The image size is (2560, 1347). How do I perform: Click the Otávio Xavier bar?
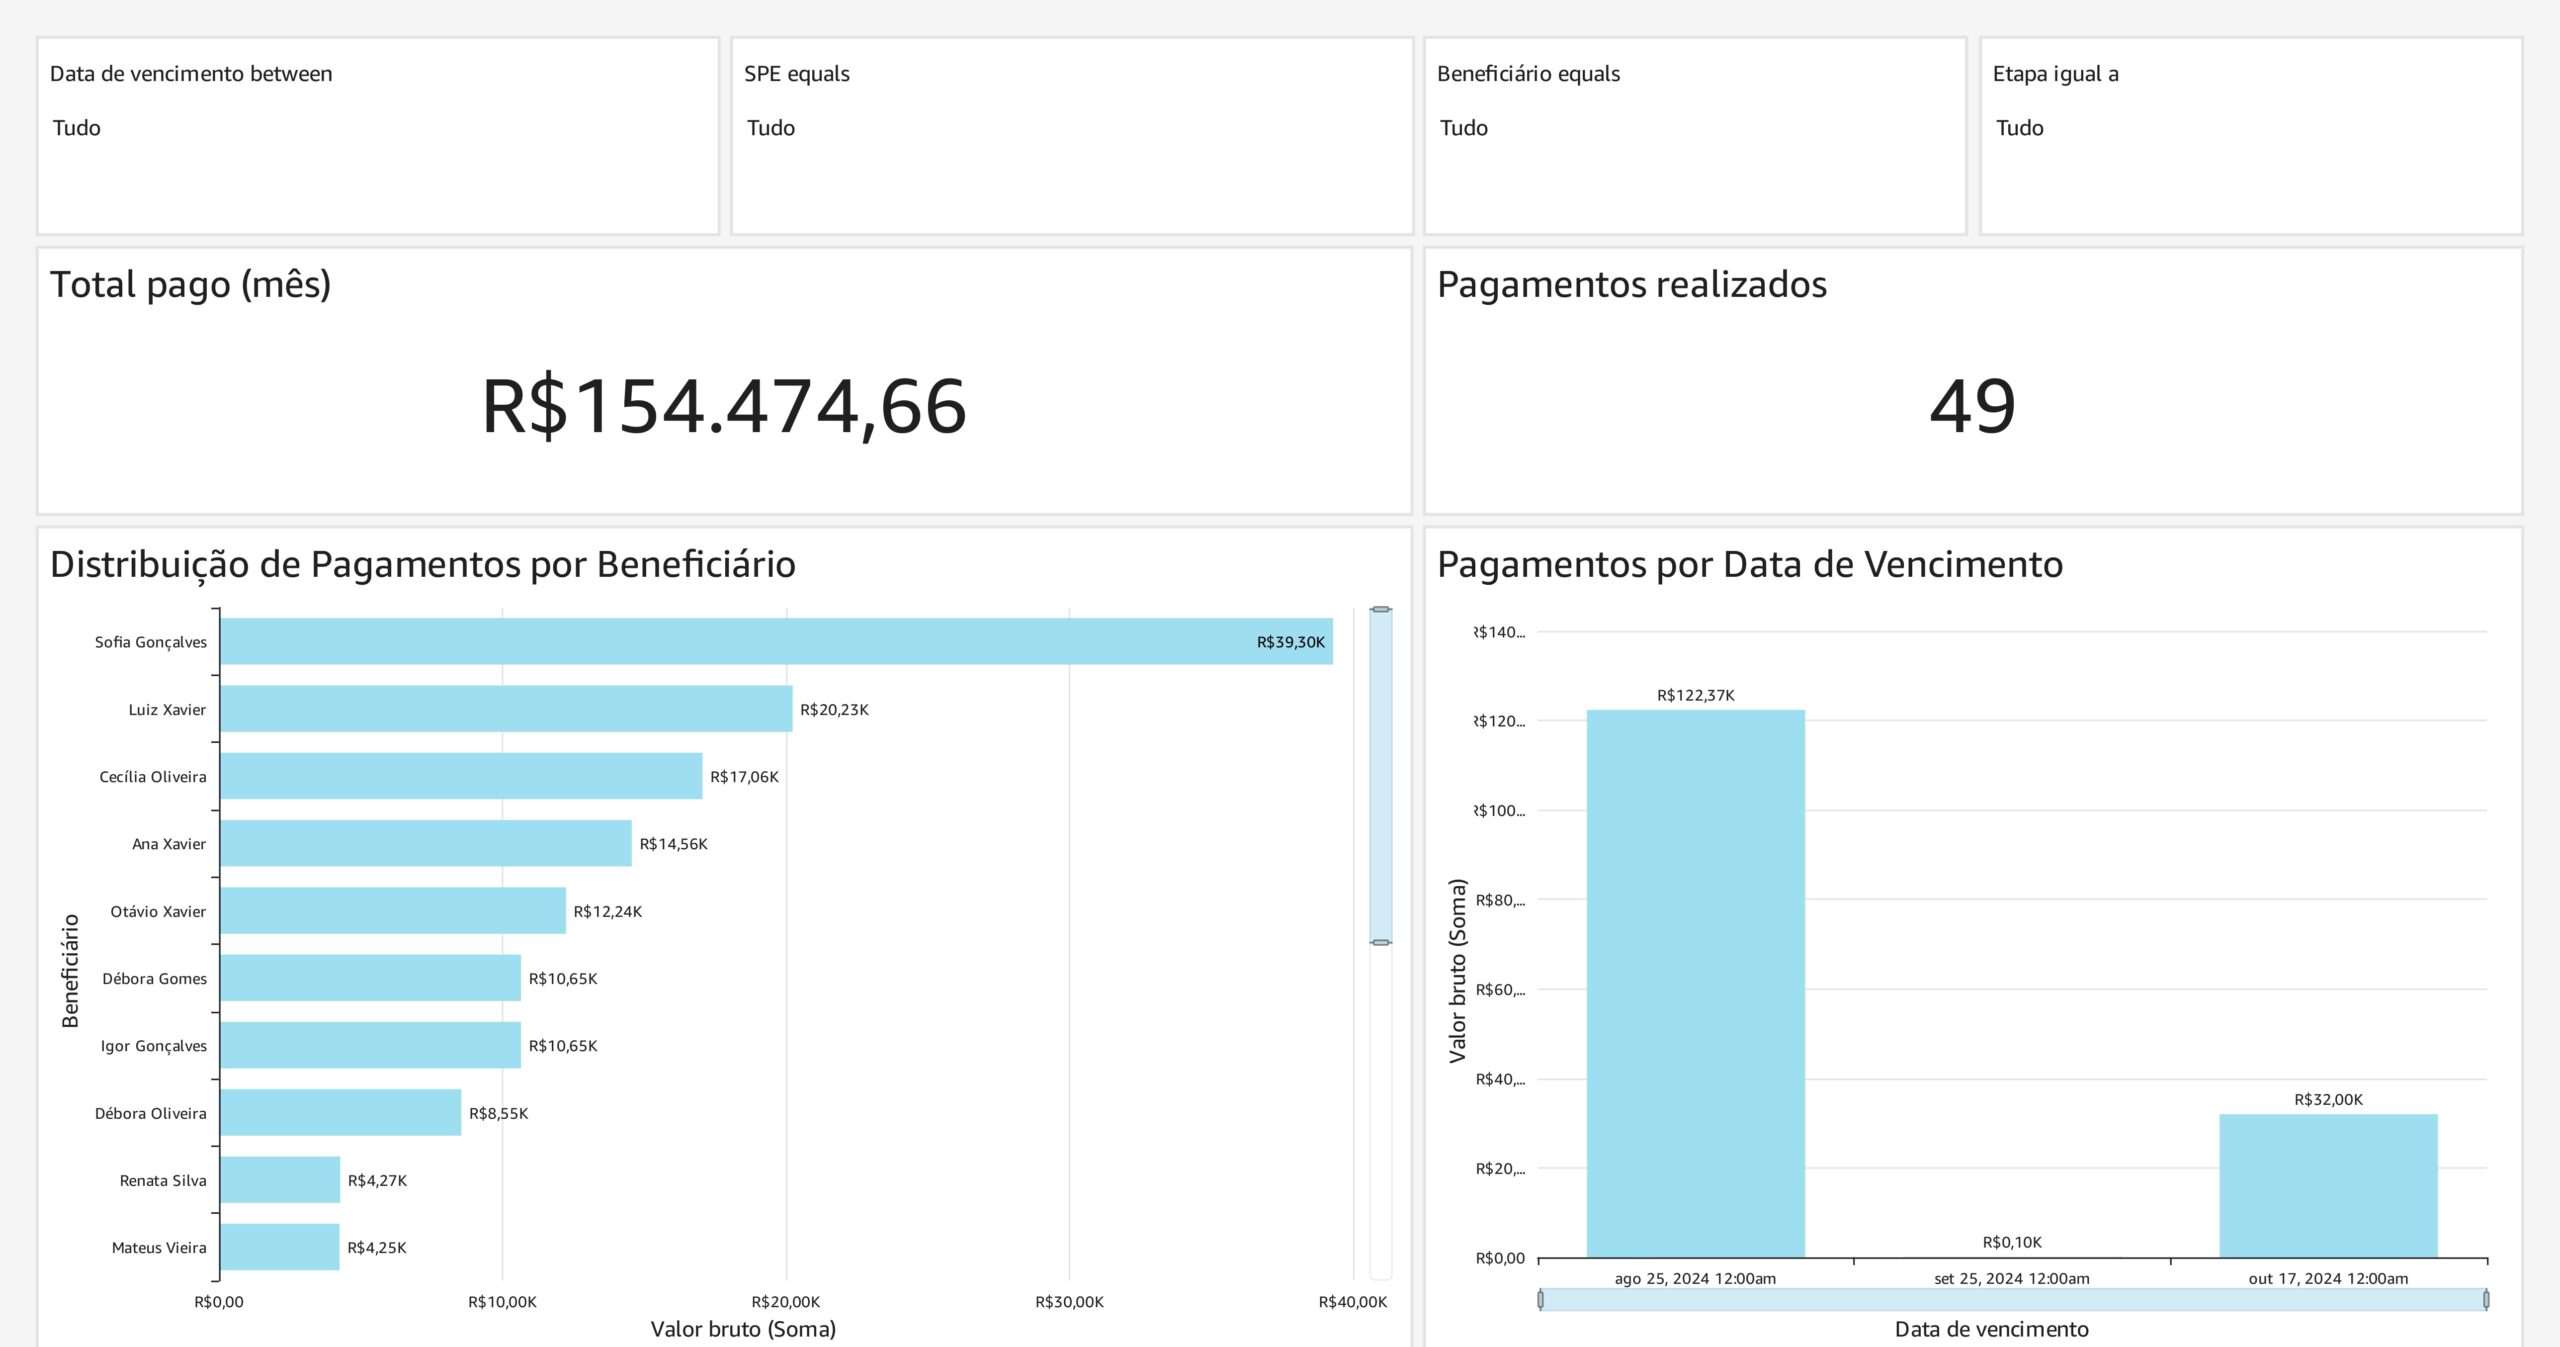393,910
